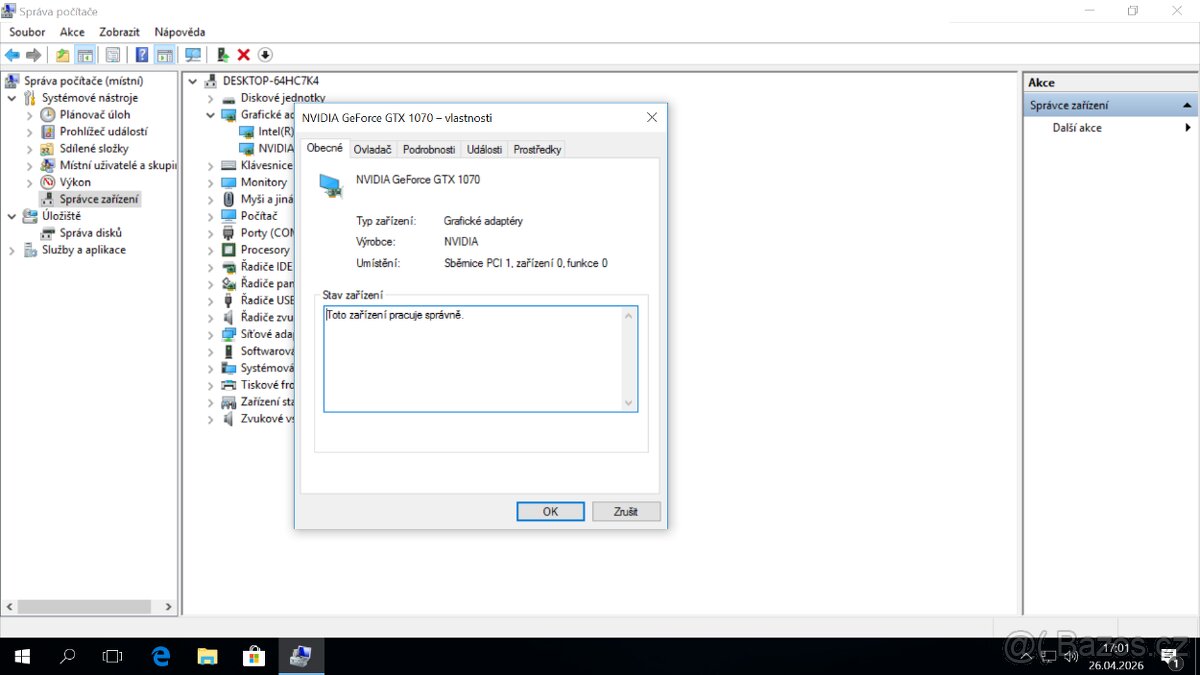Switch to the Podrobnosti tab

click(429, 149)
